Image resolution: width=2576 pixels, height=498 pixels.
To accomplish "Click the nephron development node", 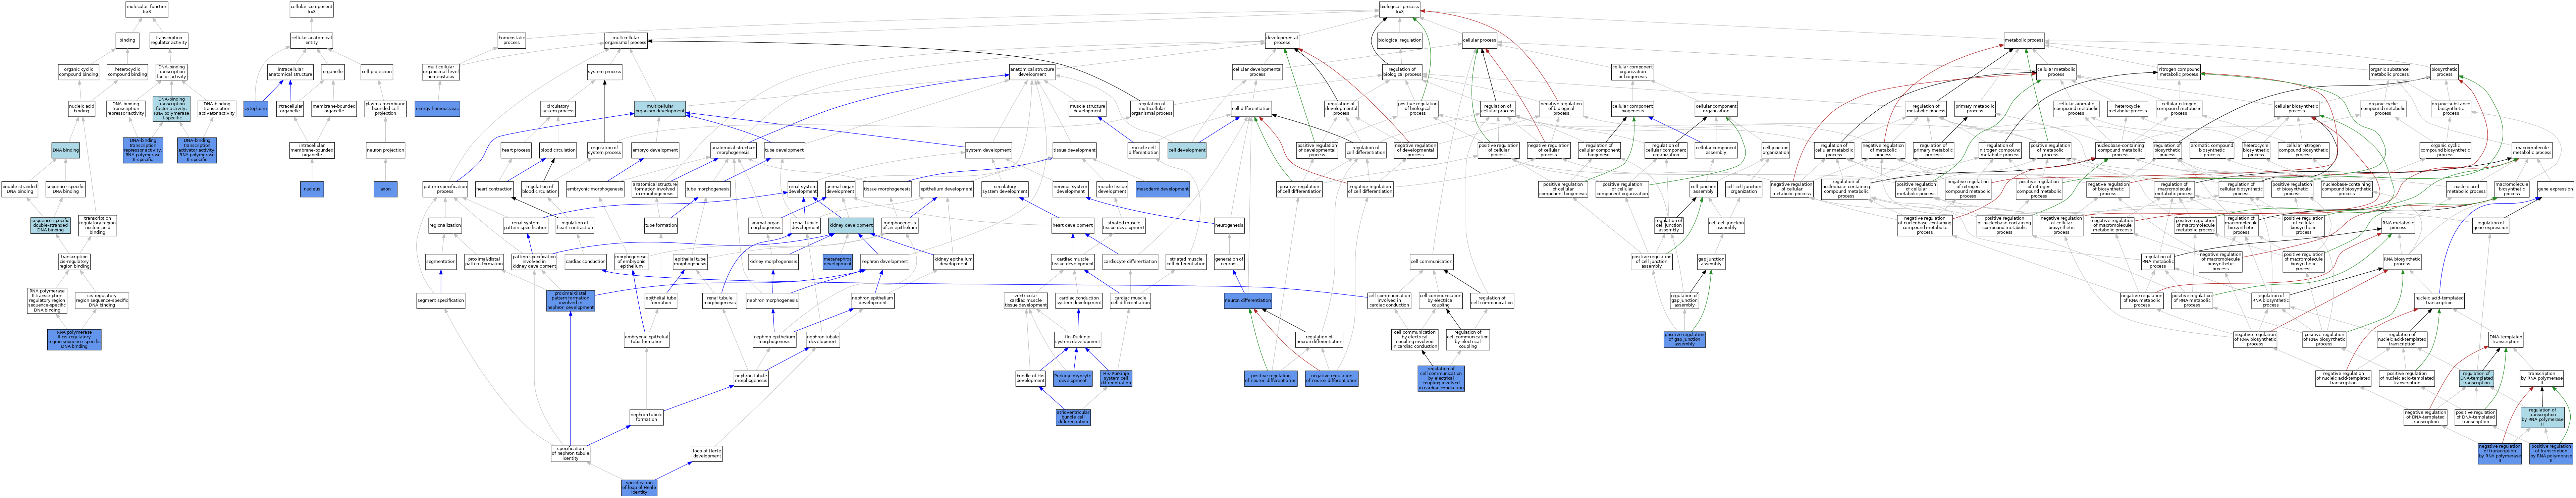I will [x=886, y=262].
